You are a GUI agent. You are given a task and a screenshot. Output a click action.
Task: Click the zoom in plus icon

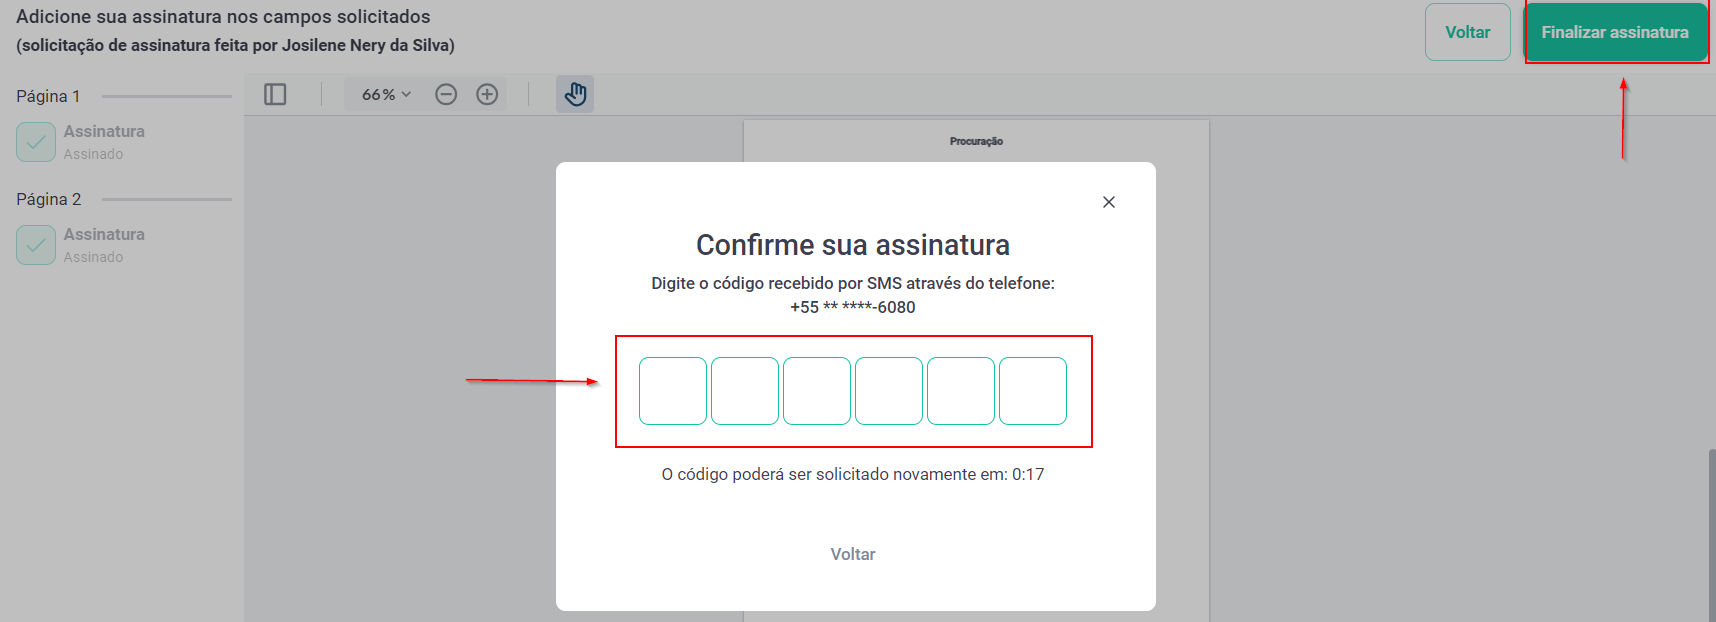487,94
